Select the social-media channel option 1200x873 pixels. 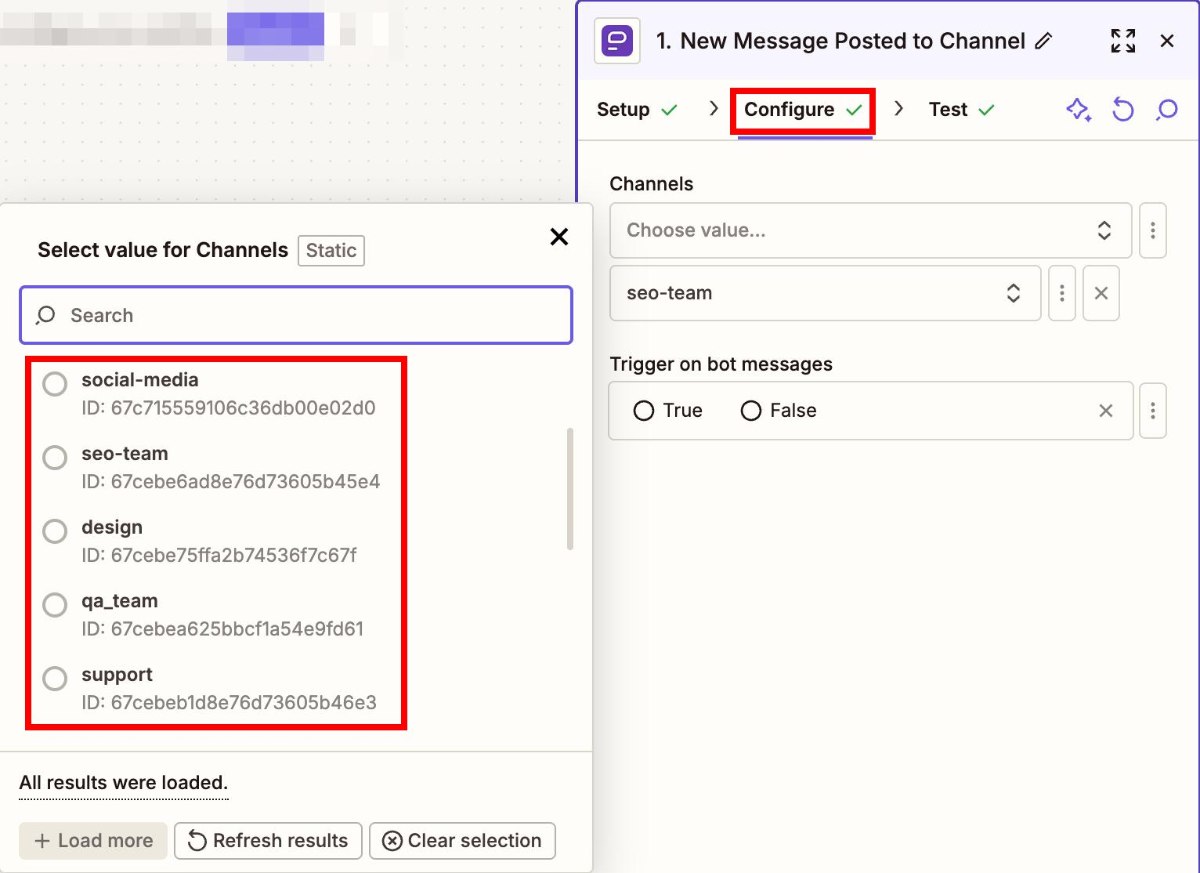(x=55, y=384)
